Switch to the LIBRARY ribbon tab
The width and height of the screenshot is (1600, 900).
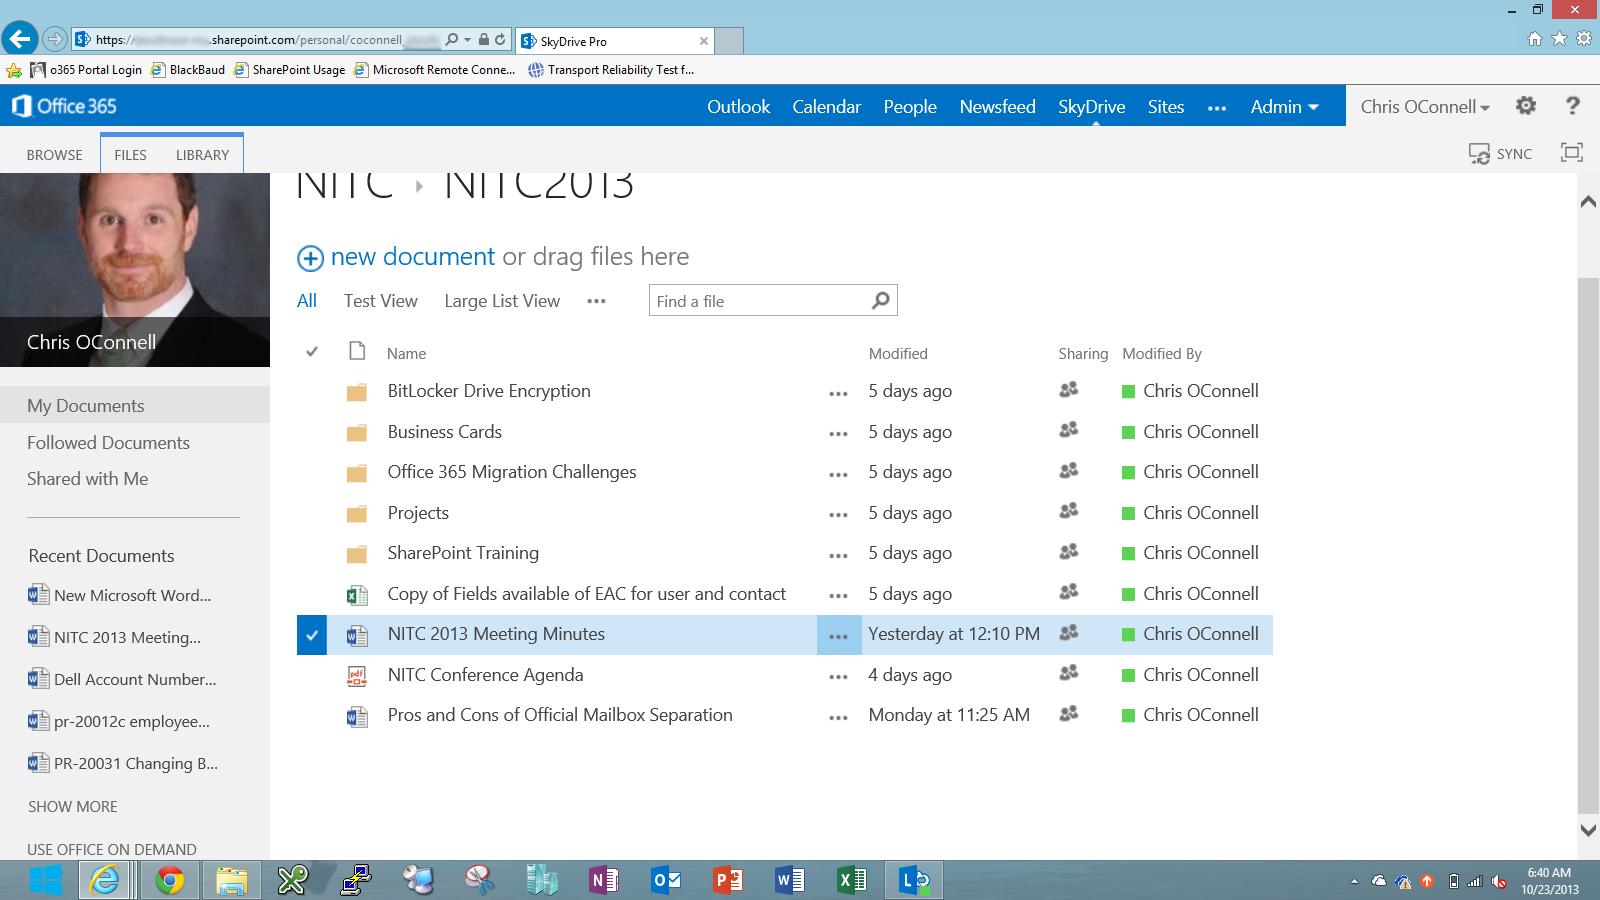tap(201, 154)
